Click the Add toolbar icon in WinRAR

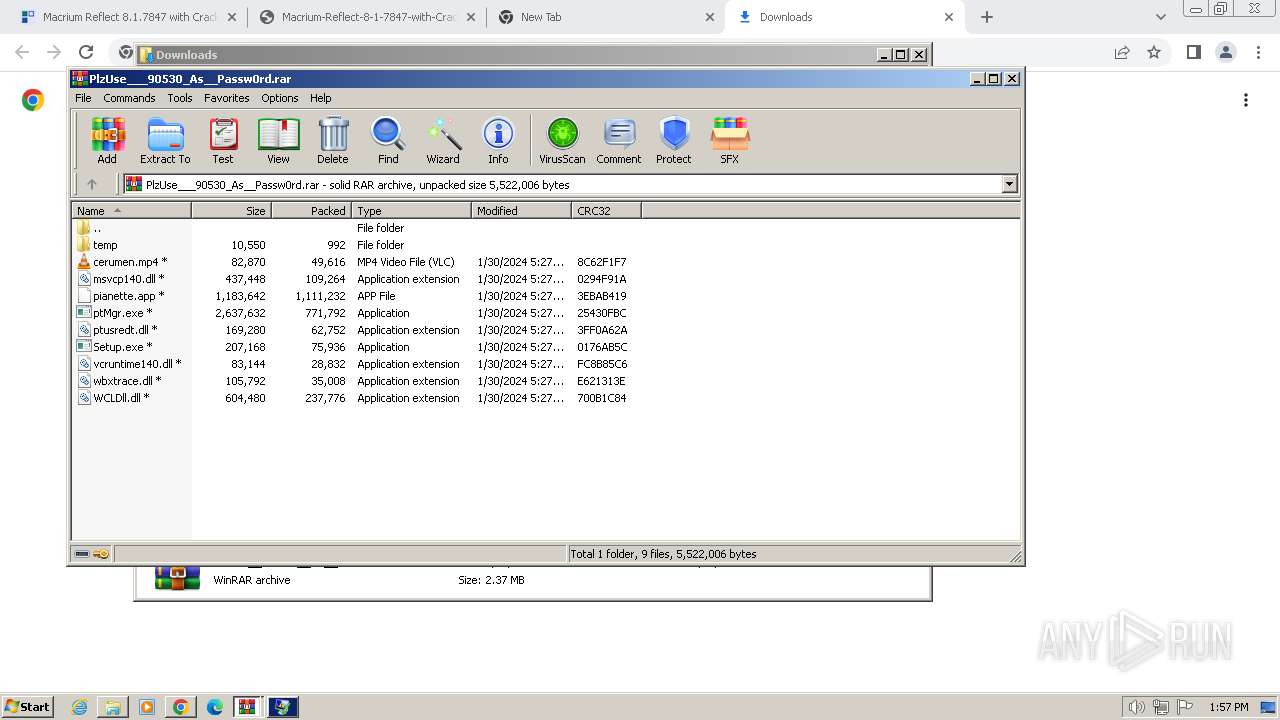point(107,140)
